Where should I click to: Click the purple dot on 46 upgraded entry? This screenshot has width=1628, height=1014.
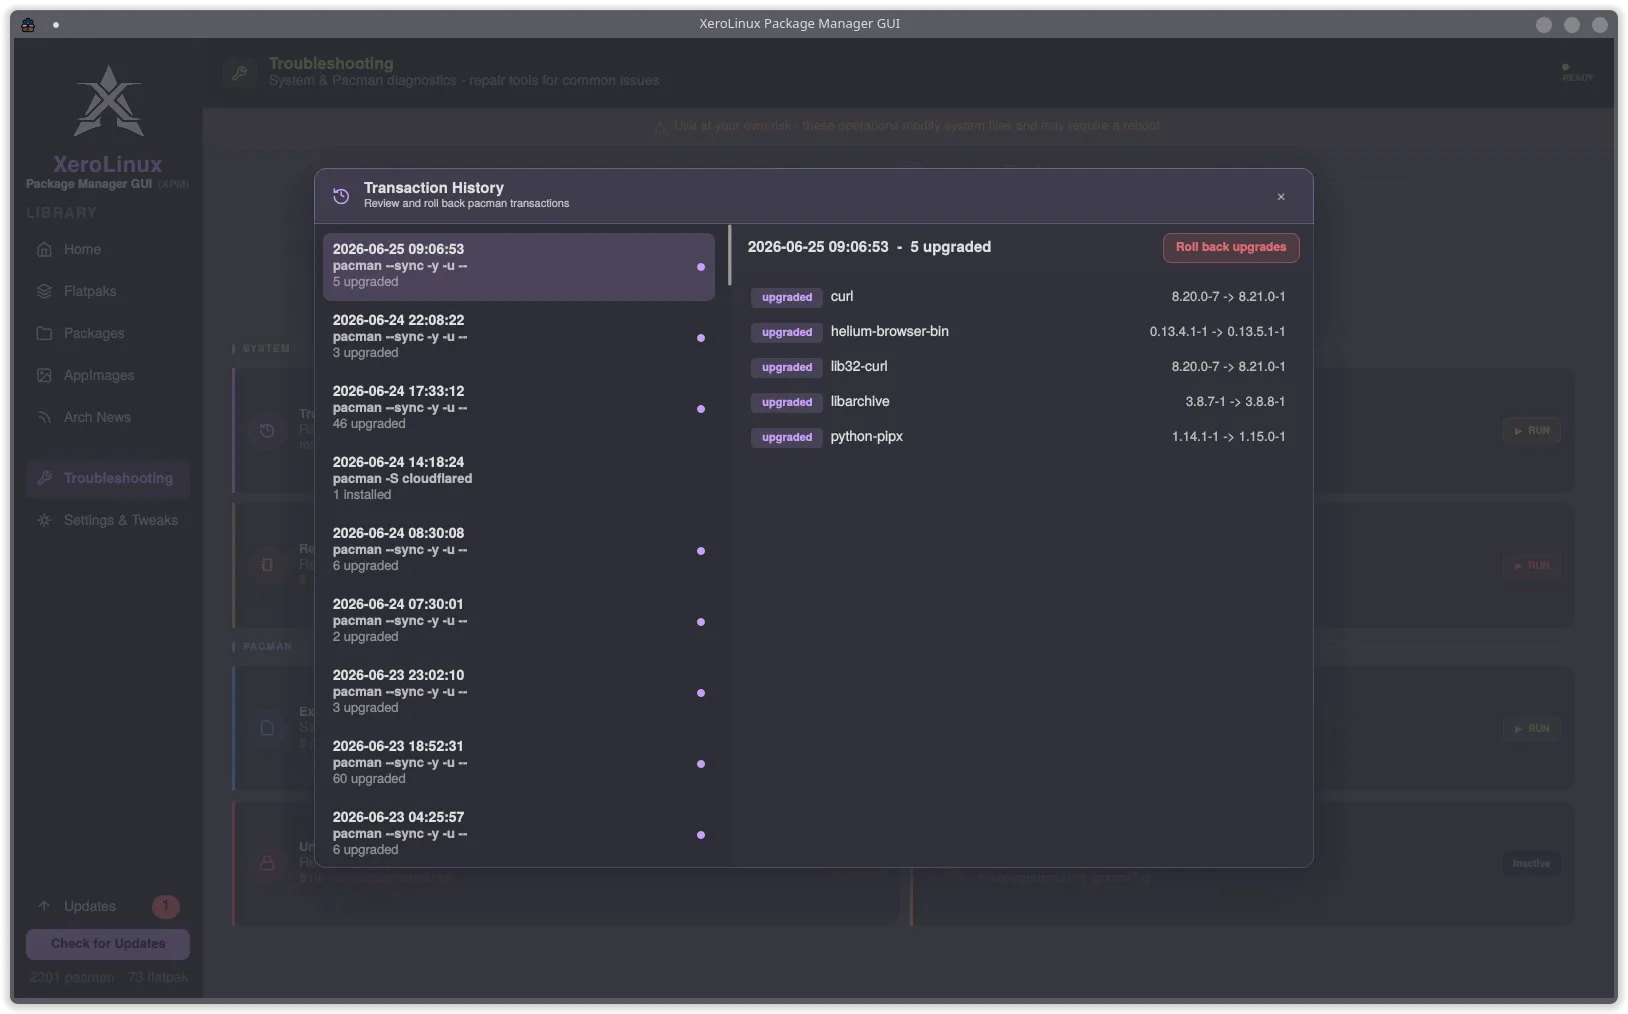tap(701, 409)
